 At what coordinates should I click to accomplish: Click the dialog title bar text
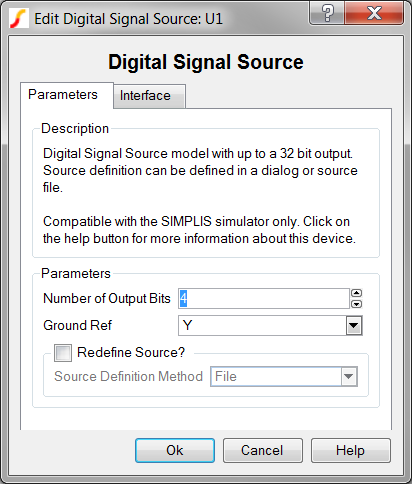[128, 19]
